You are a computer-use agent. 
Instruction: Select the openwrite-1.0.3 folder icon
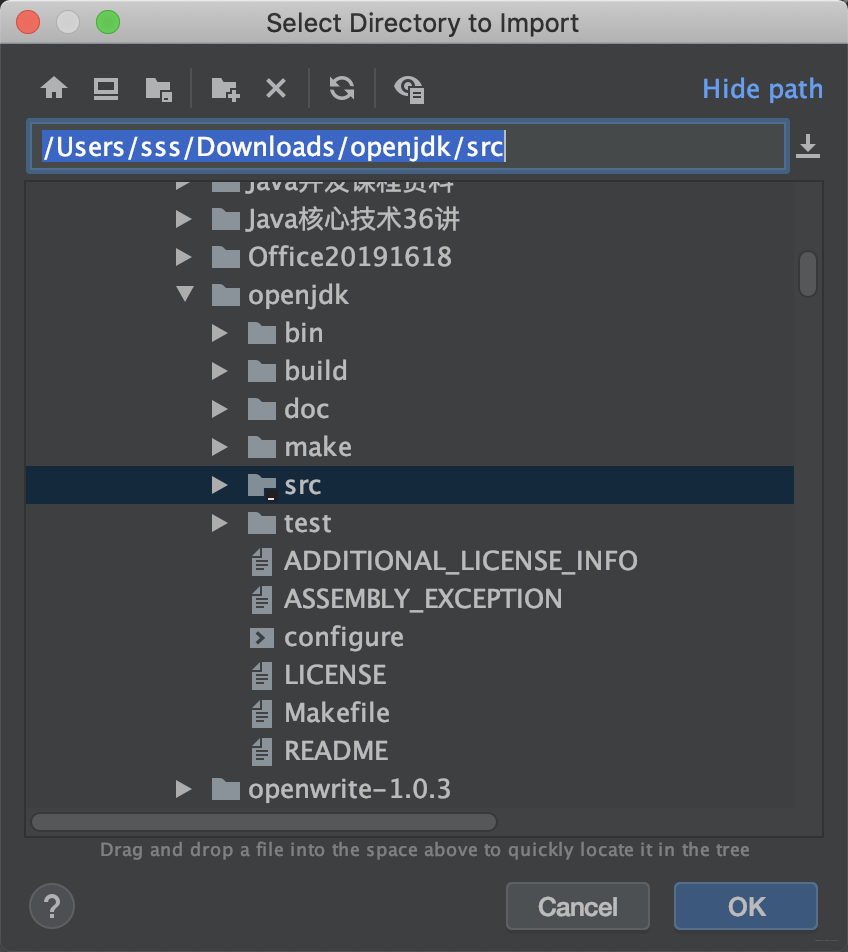pyautogui.click(x=226, y=789)
